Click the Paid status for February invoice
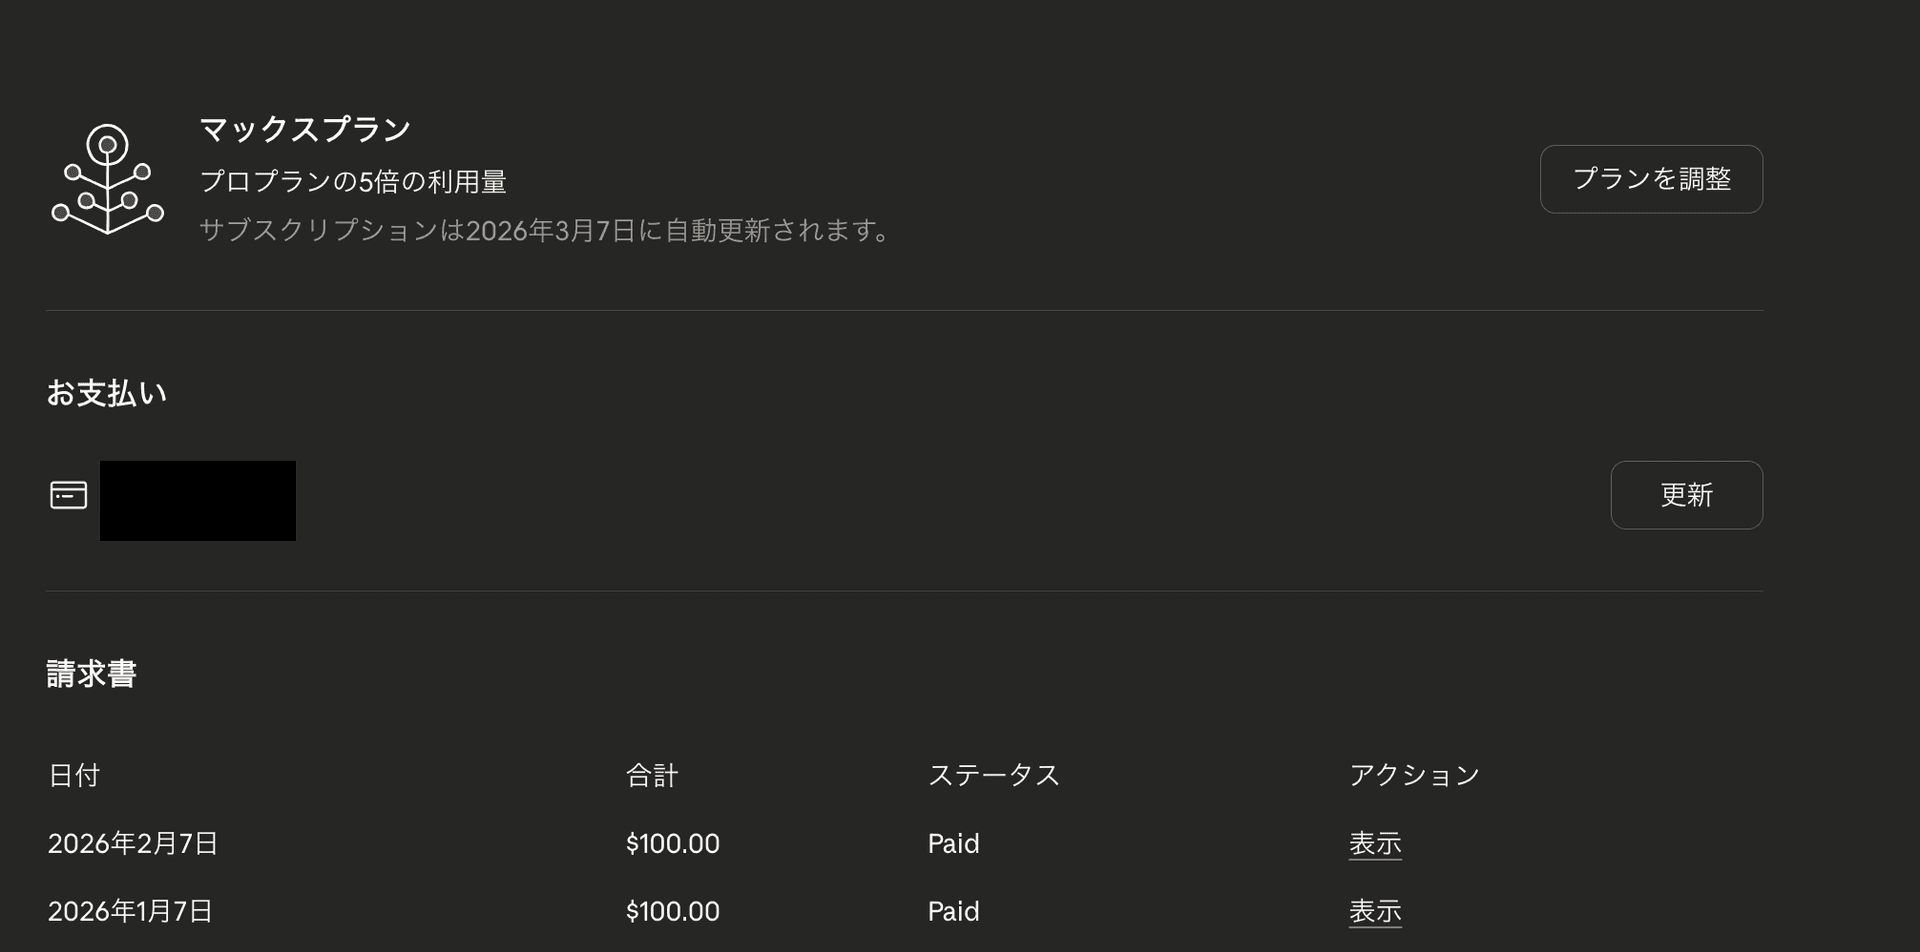Image resolution: width=1920 pixels, height=952 pixels. [x=953, y=844]
